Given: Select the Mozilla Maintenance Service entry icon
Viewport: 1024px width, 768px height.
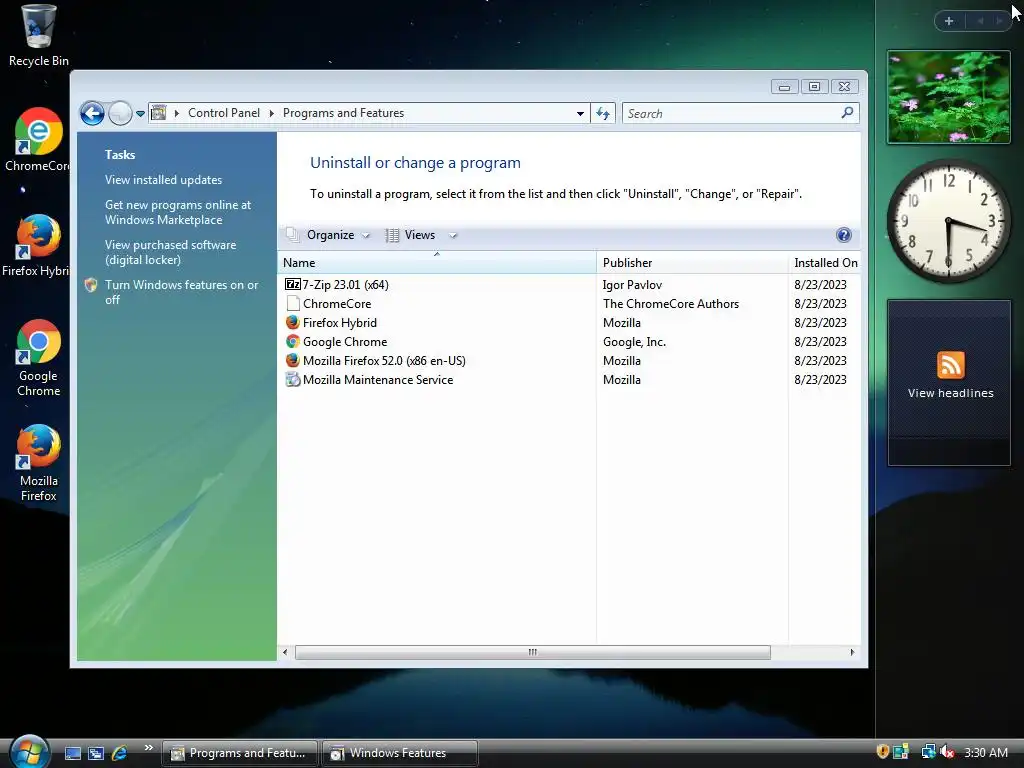Looking at the screenshot, I should coord(293,379).
